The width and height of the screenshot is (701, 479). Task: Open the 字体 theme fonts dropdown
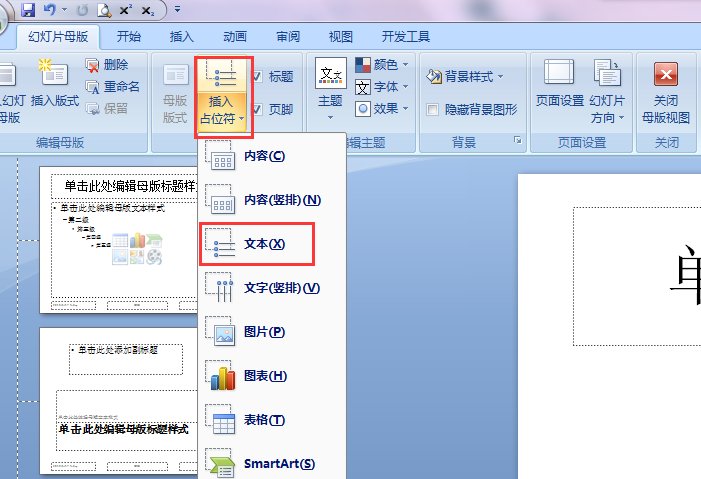[382, 86]
